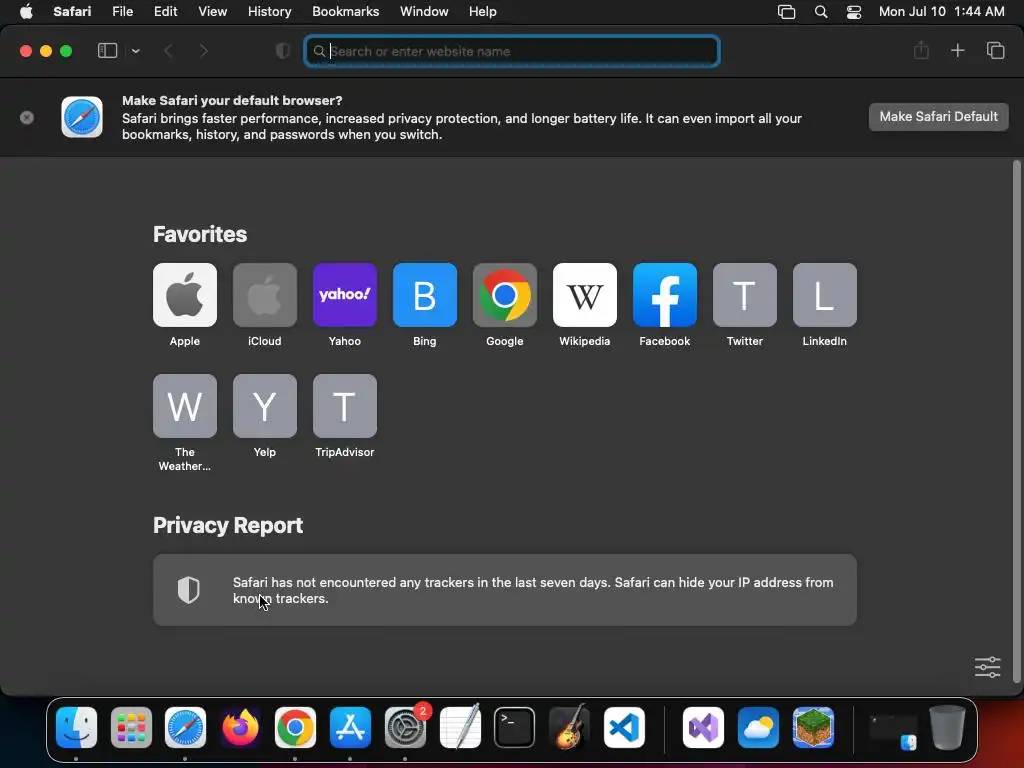1024x768 pixels.
Task: Open the Privacy Report tracker summary box
Action: coord(505,590)
